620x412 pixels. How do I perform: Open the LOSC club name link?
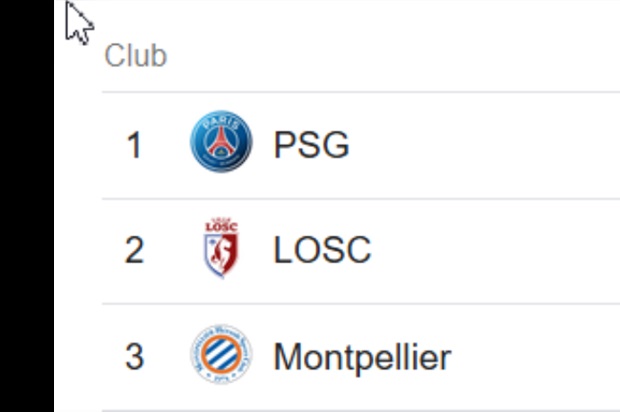pos(322,250)
